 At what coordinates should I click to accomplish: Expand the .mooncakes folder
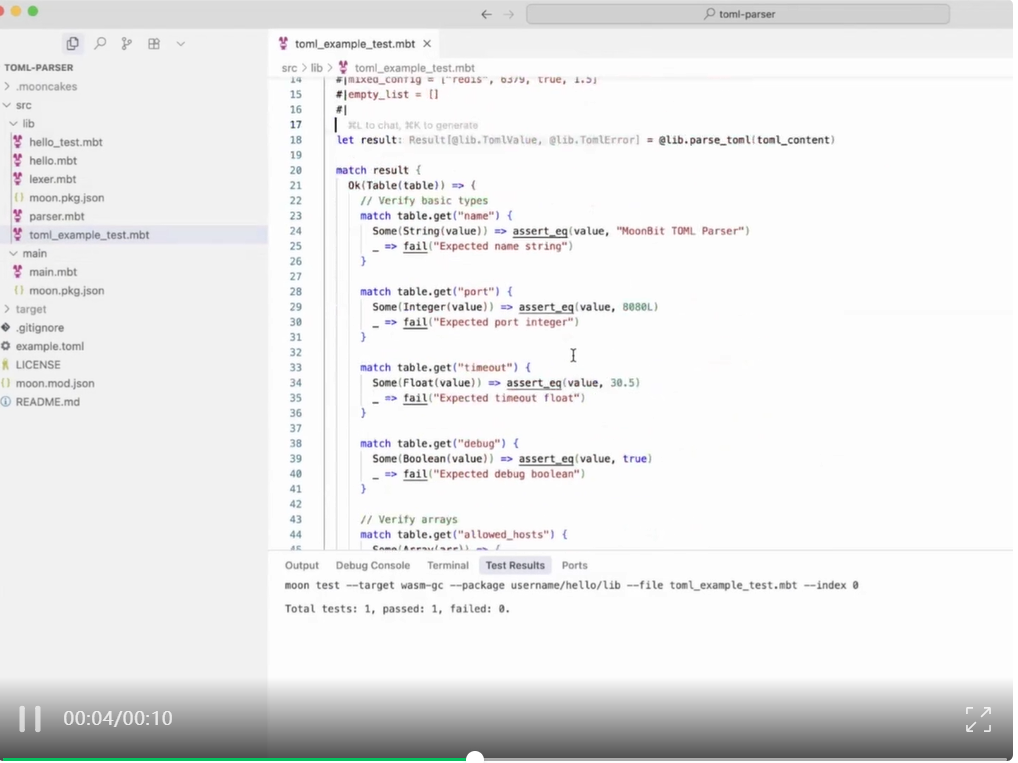[46, 86]
